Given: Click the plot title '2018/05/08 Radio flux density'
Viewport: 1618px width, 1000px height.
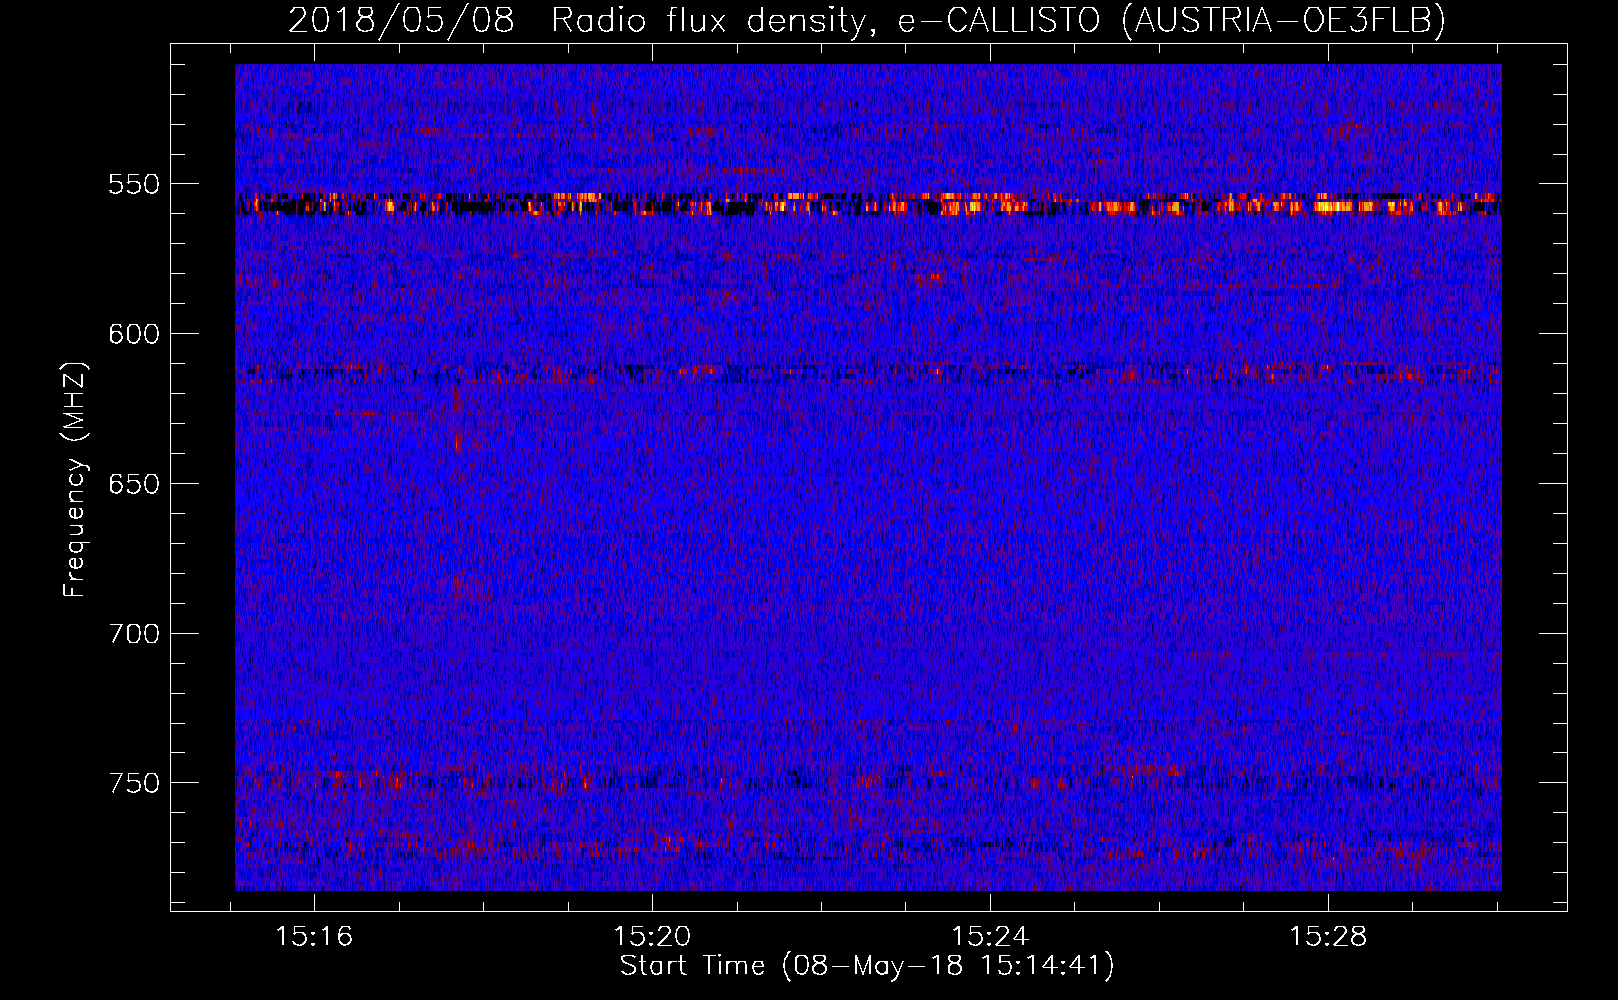Looking at the screenshot, I should point(577,20).
